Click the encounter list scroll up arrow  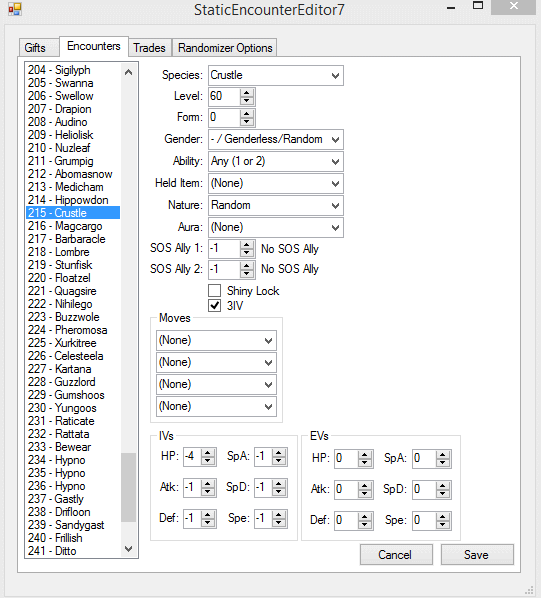tap(128, 72)
